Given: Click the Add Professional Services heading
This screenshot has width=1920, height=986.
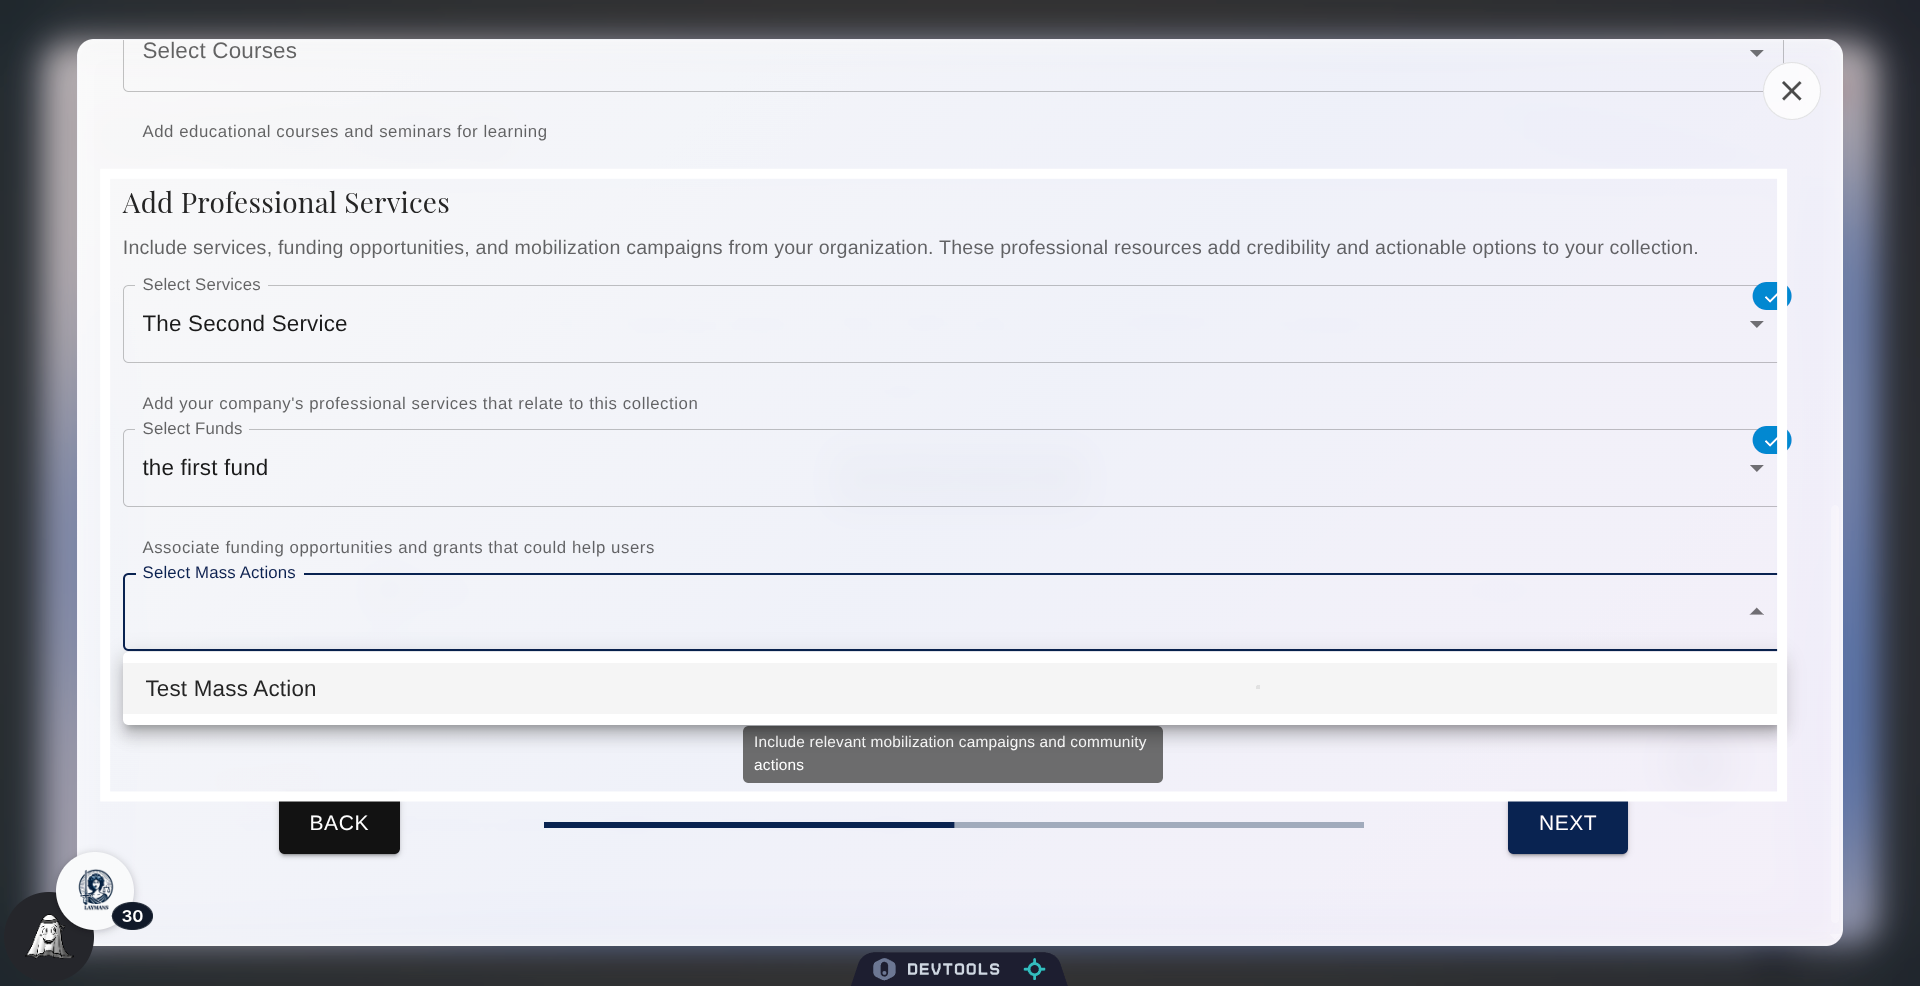Looking at the screenshot, I should pyautogui.click(x=286, y=203).
